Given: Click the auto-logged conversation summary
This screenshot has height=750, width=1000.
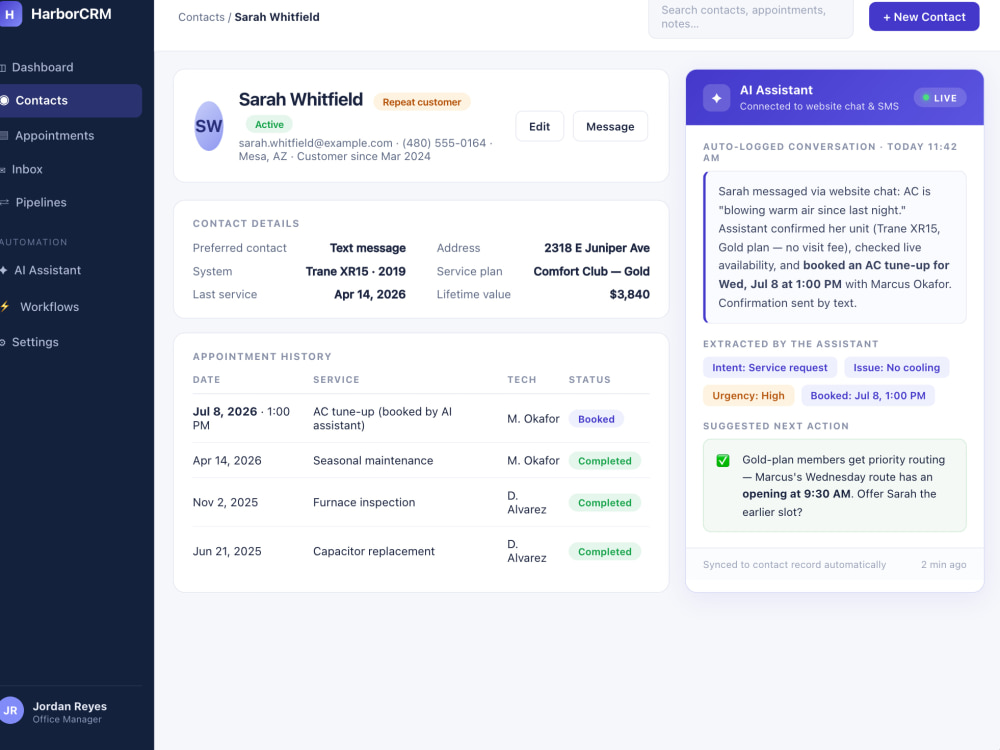Looking at the screenshot, I should 835,247.
